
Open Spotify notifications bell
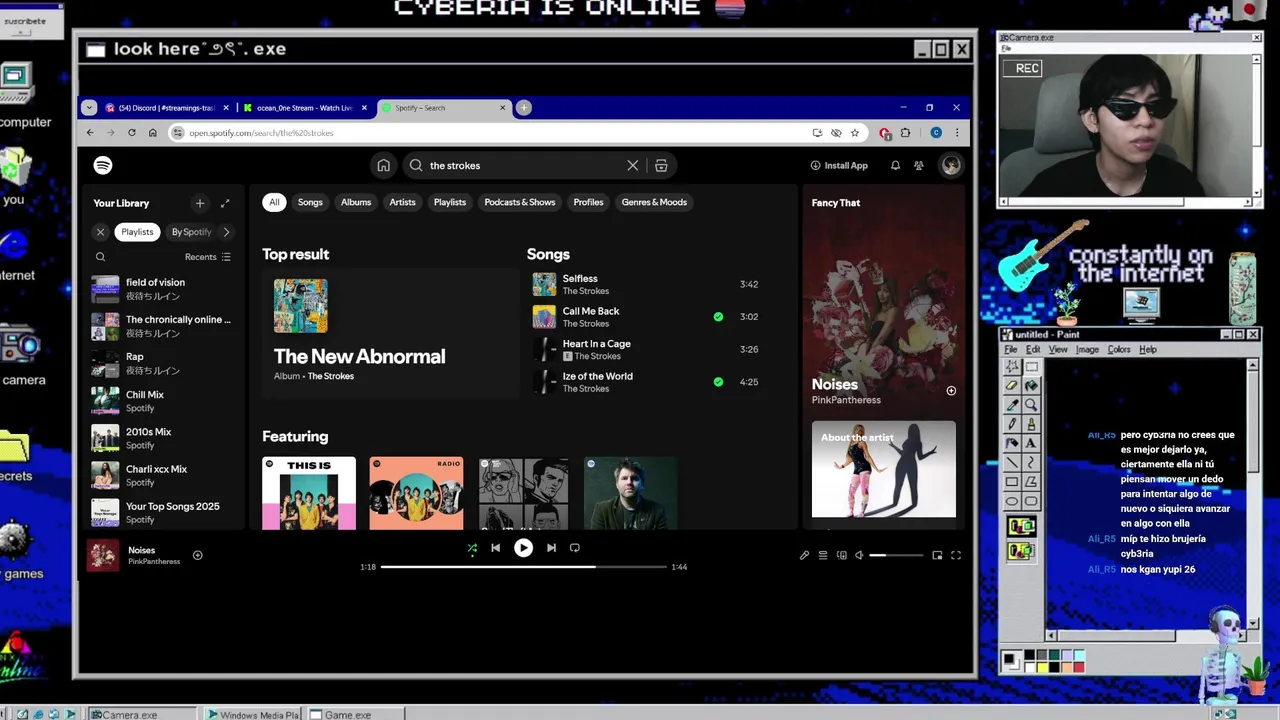click(x=895, y=165)
